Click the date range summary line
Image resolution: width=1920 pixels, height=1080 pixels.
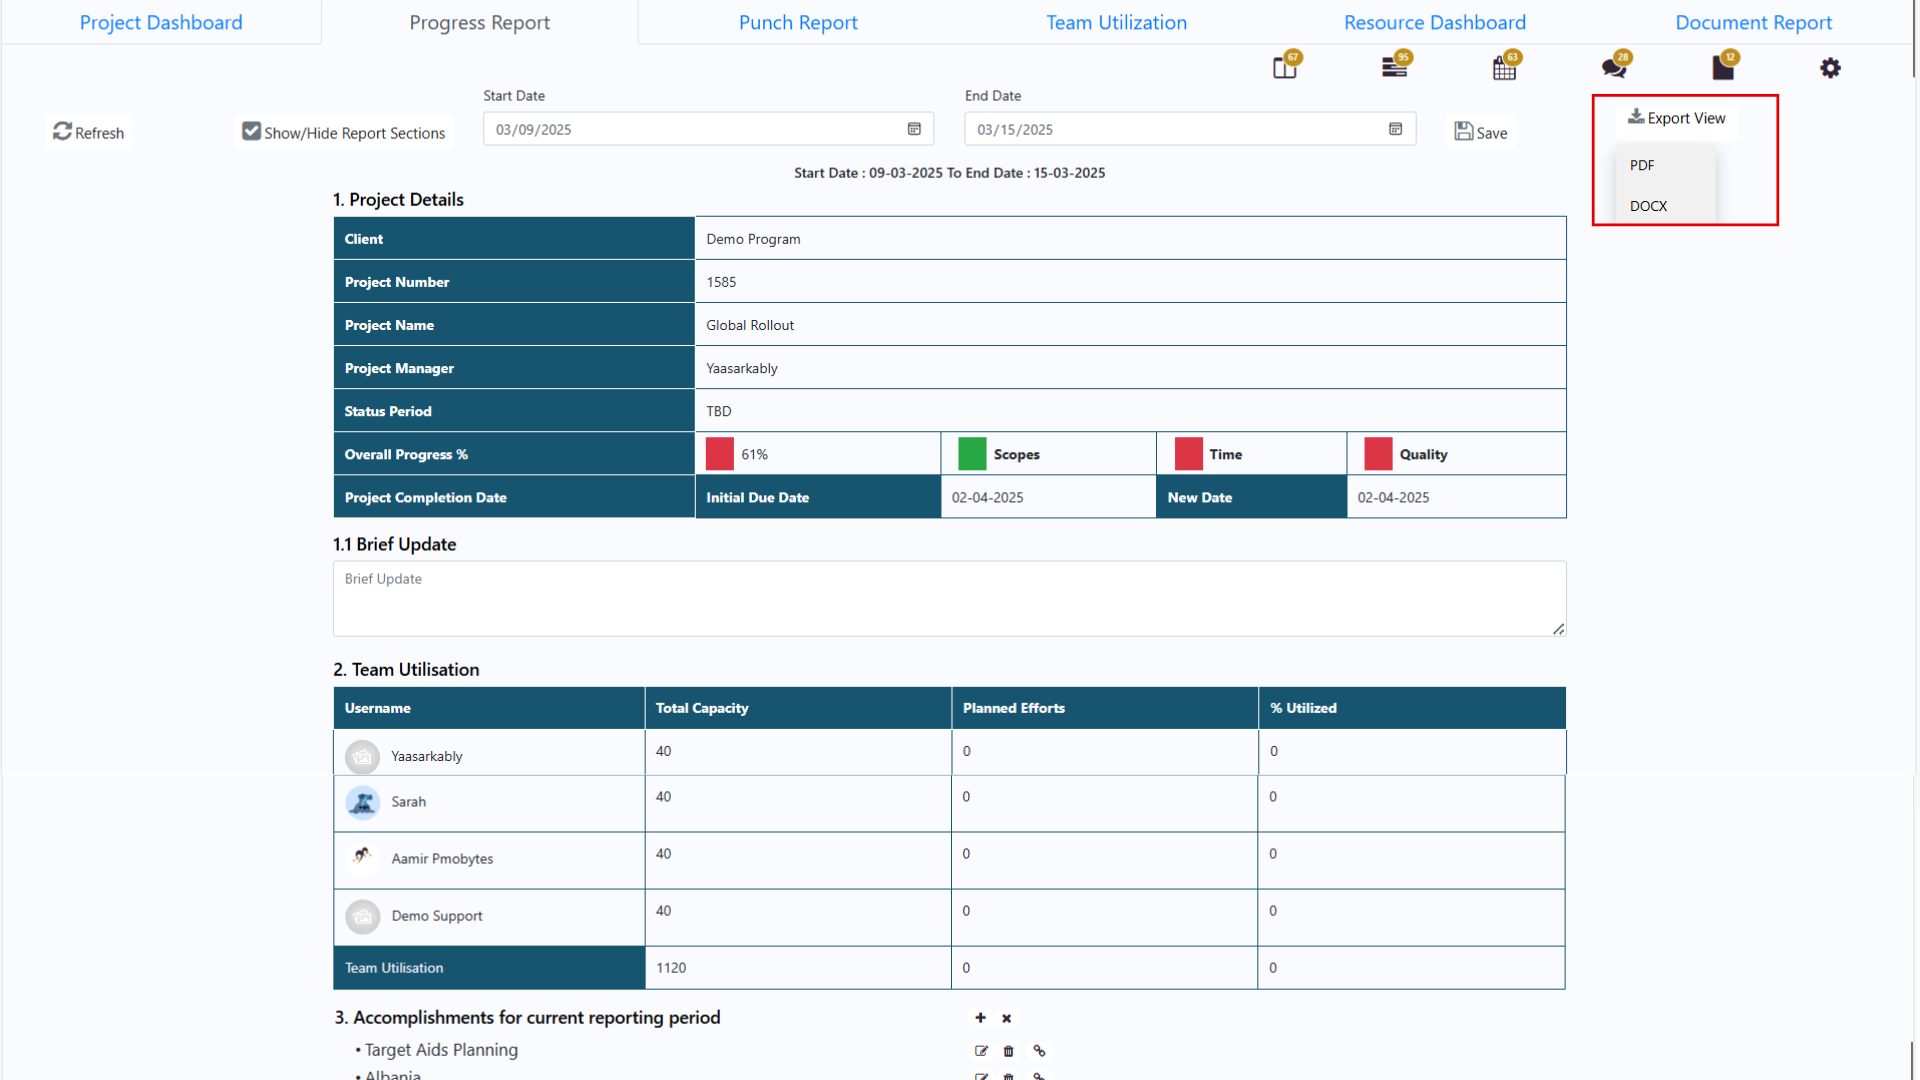pos(949,173)
